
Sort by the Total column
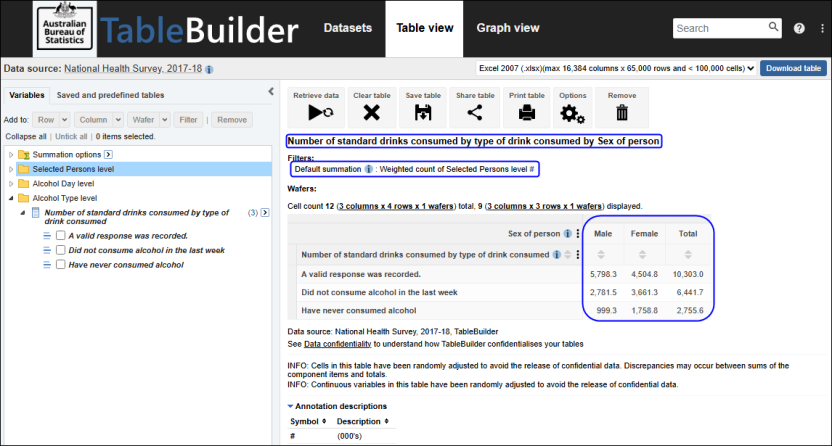tap(688, 255)
